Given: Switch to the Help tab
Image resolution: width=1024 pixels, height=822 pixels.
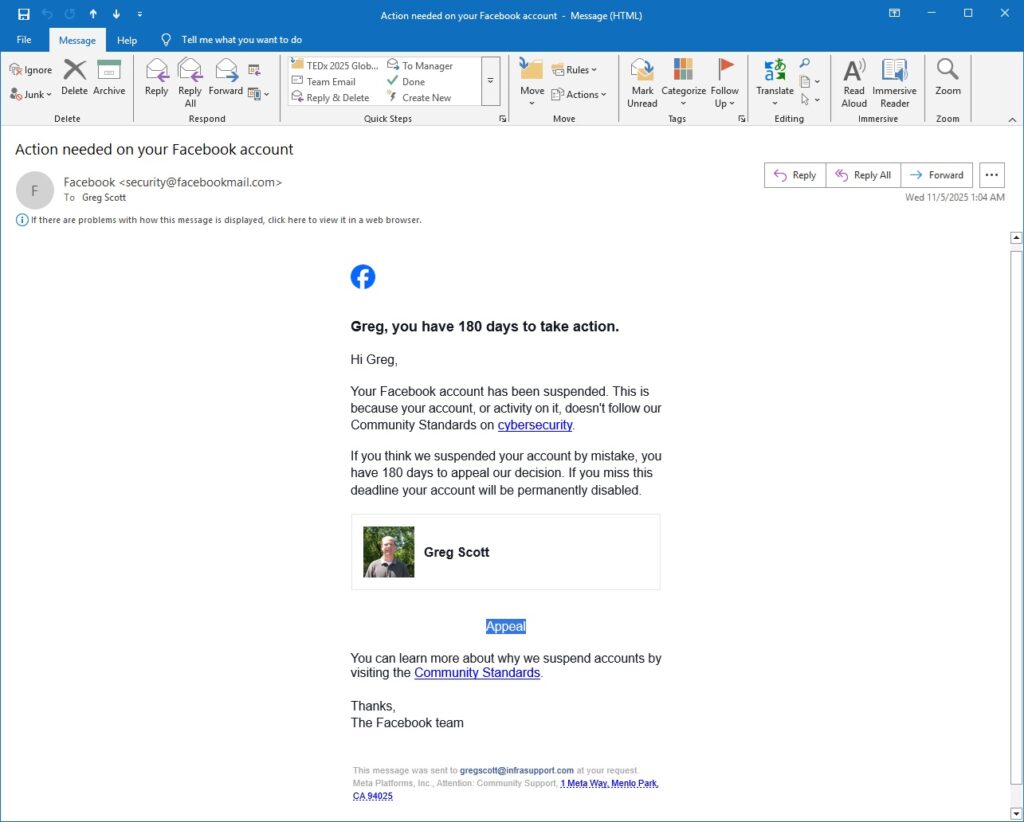Looking at the screenshot, I should [127, 40].
